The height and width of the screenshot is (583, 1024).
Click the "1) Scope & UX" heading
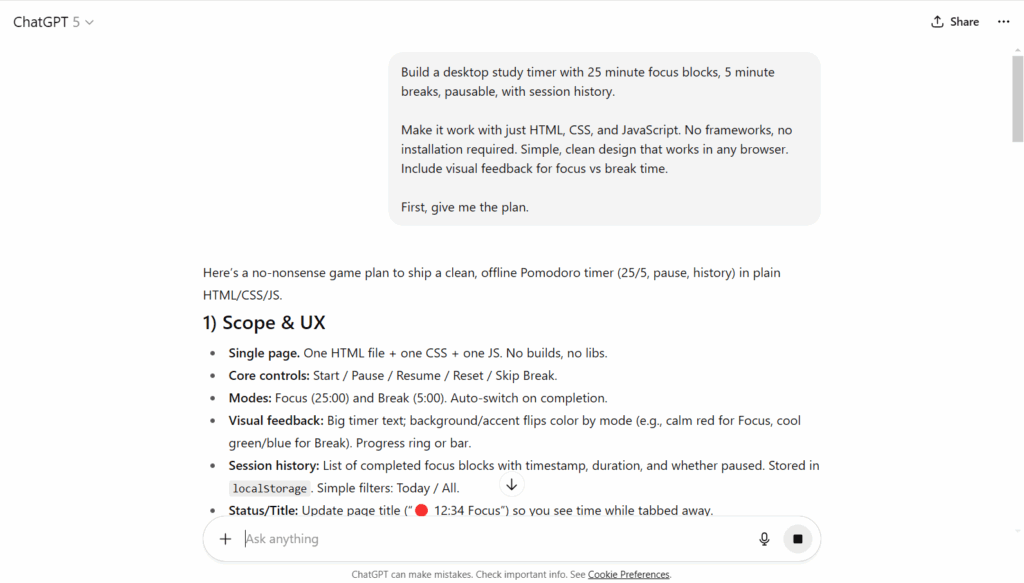264,323
